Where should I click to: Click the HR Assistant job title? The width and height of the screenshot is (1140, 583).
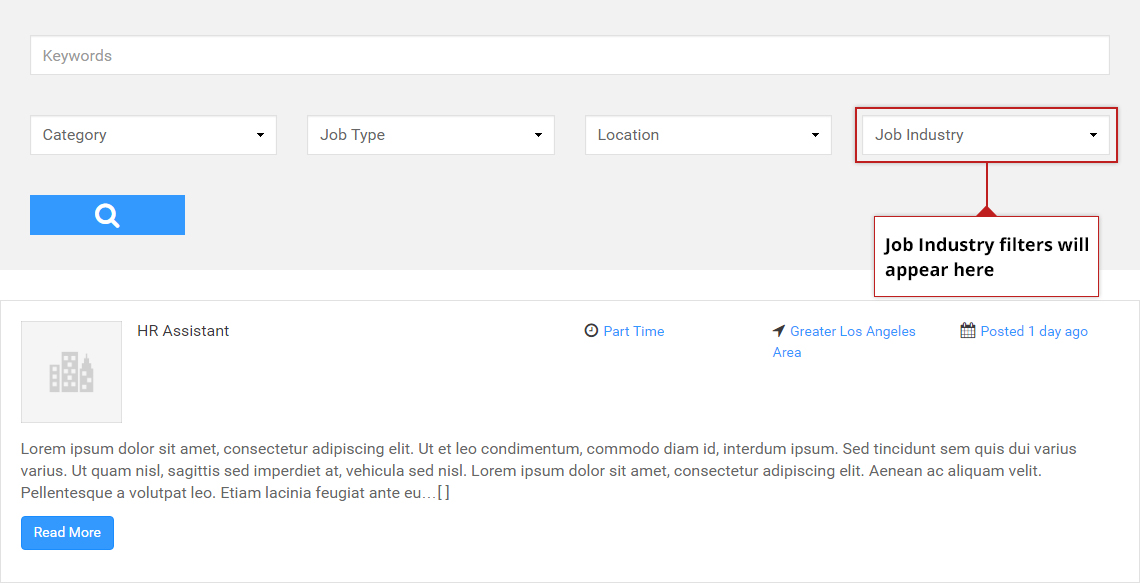pyautogui.click(x=183, y=330)
